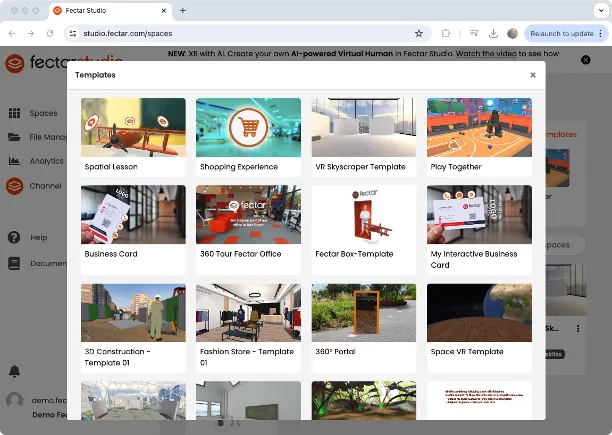The height and width of the screenshot is (435, 612).
Task: Click the Channel icon in sidebar
Action: pos(14,186)
